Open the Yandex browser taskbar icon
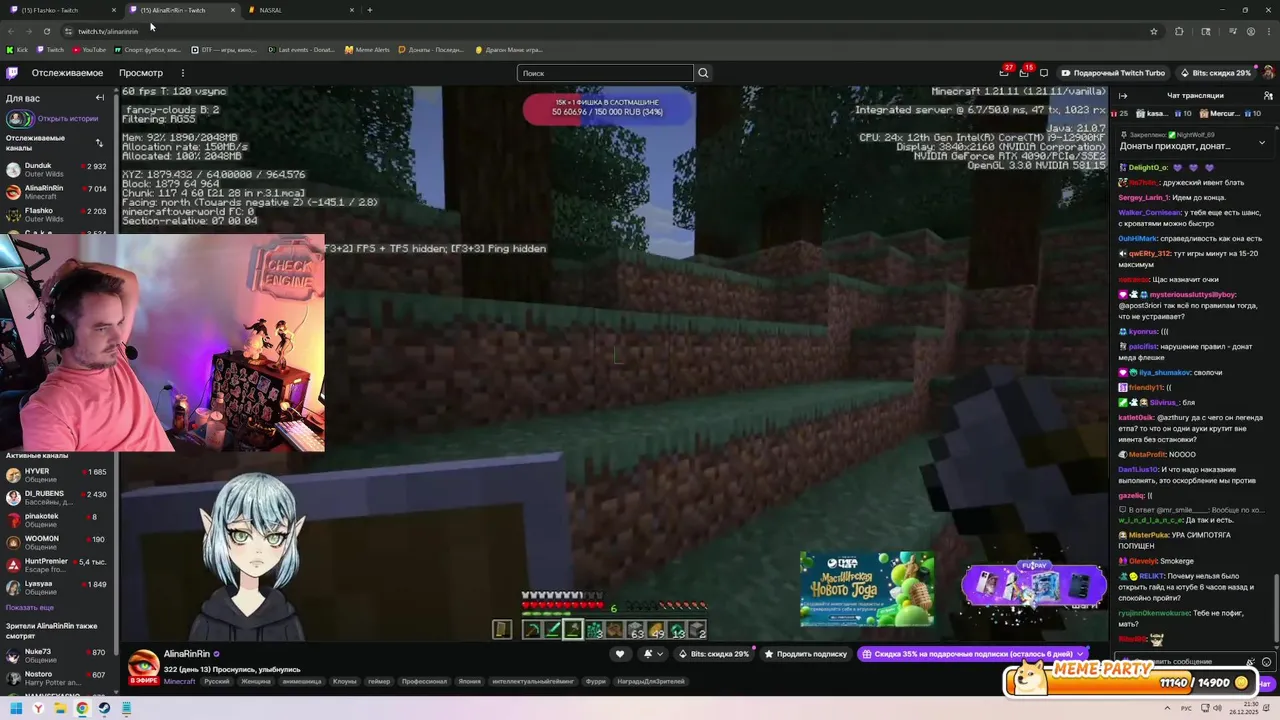 (39, 708)
